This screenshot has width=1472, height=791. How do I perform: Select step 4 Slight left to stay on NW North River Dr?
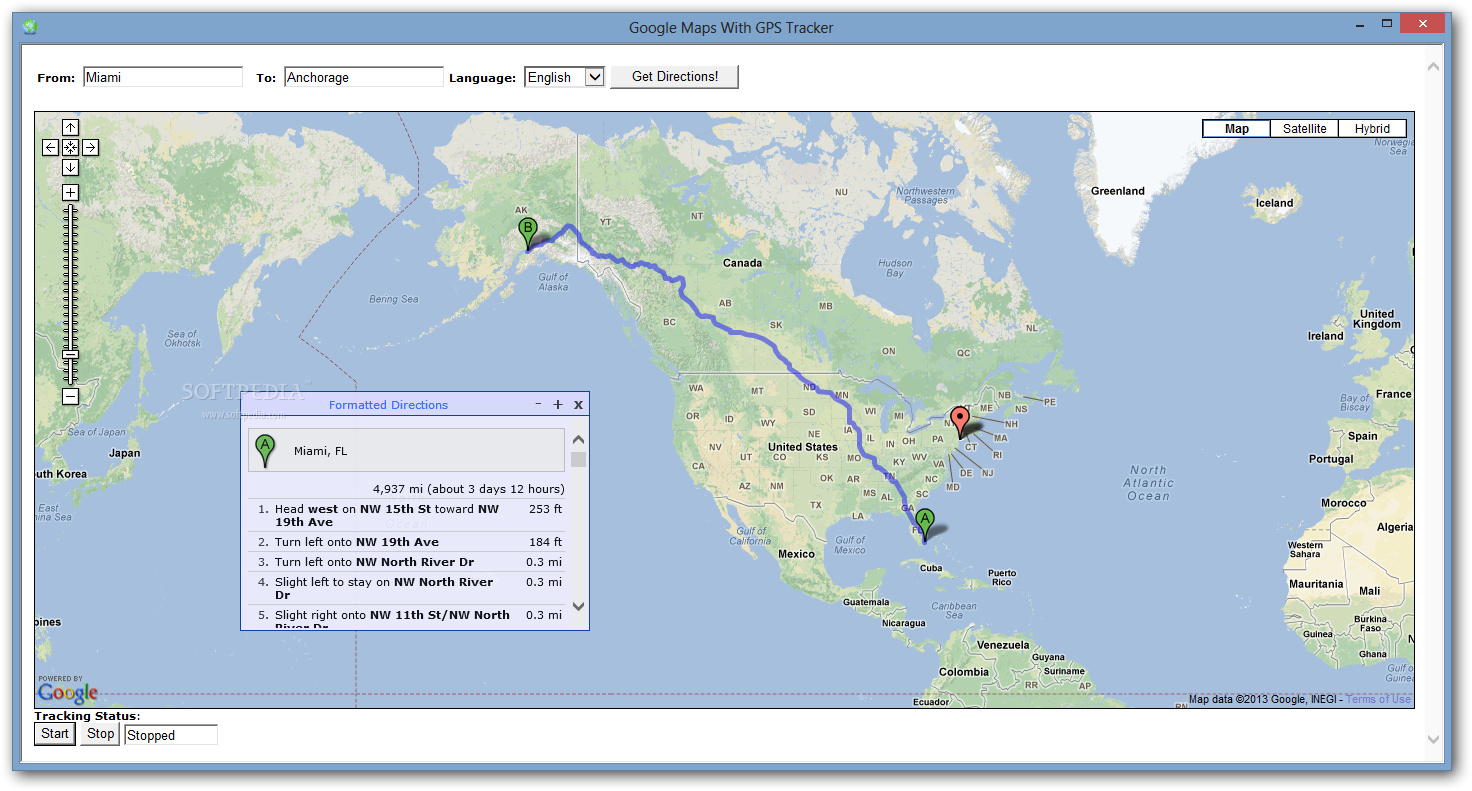[406, 588]
